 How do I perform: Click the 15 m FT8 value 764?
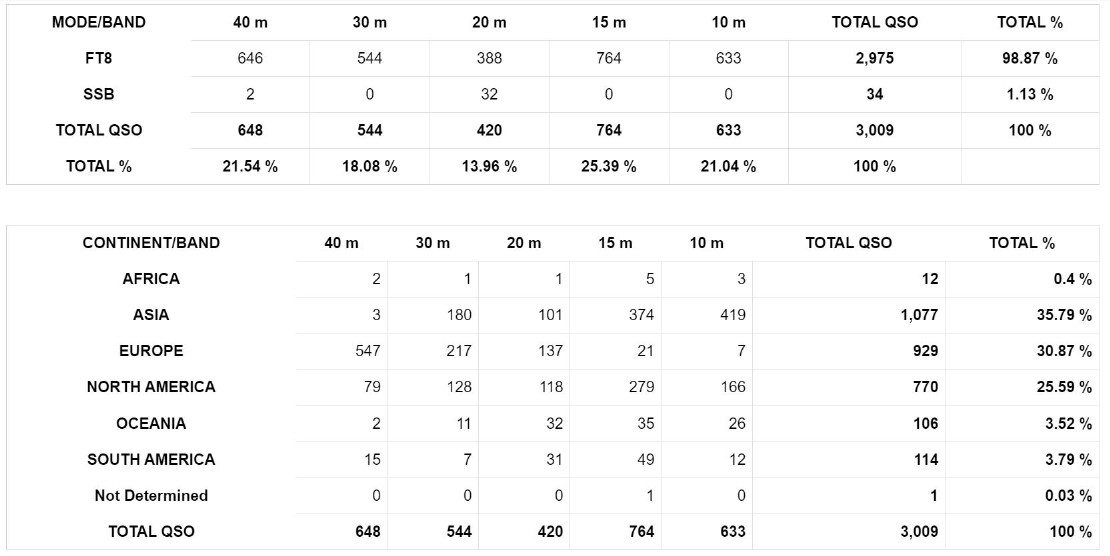pyautogui.click(x=609, y=58)
